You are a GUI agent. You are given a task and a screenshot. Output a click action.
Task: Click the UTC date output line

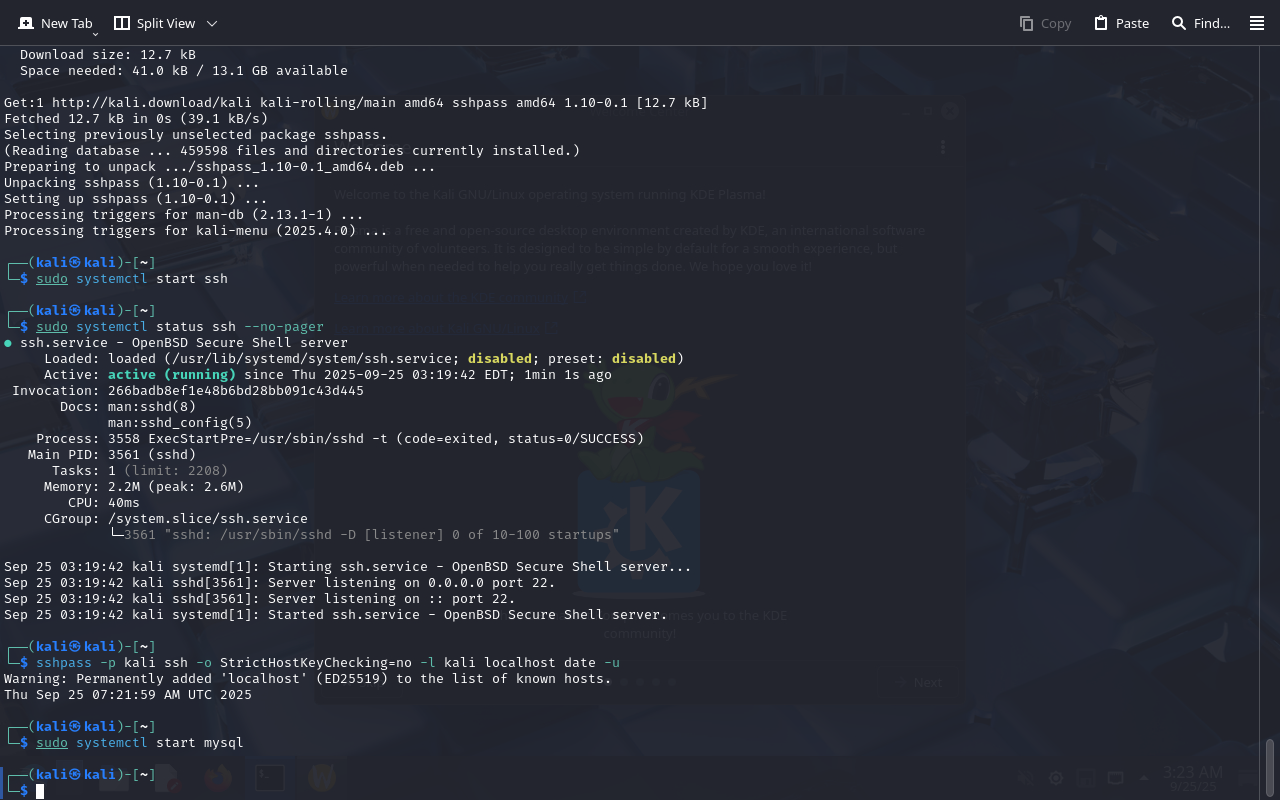(x=127, y=695)
